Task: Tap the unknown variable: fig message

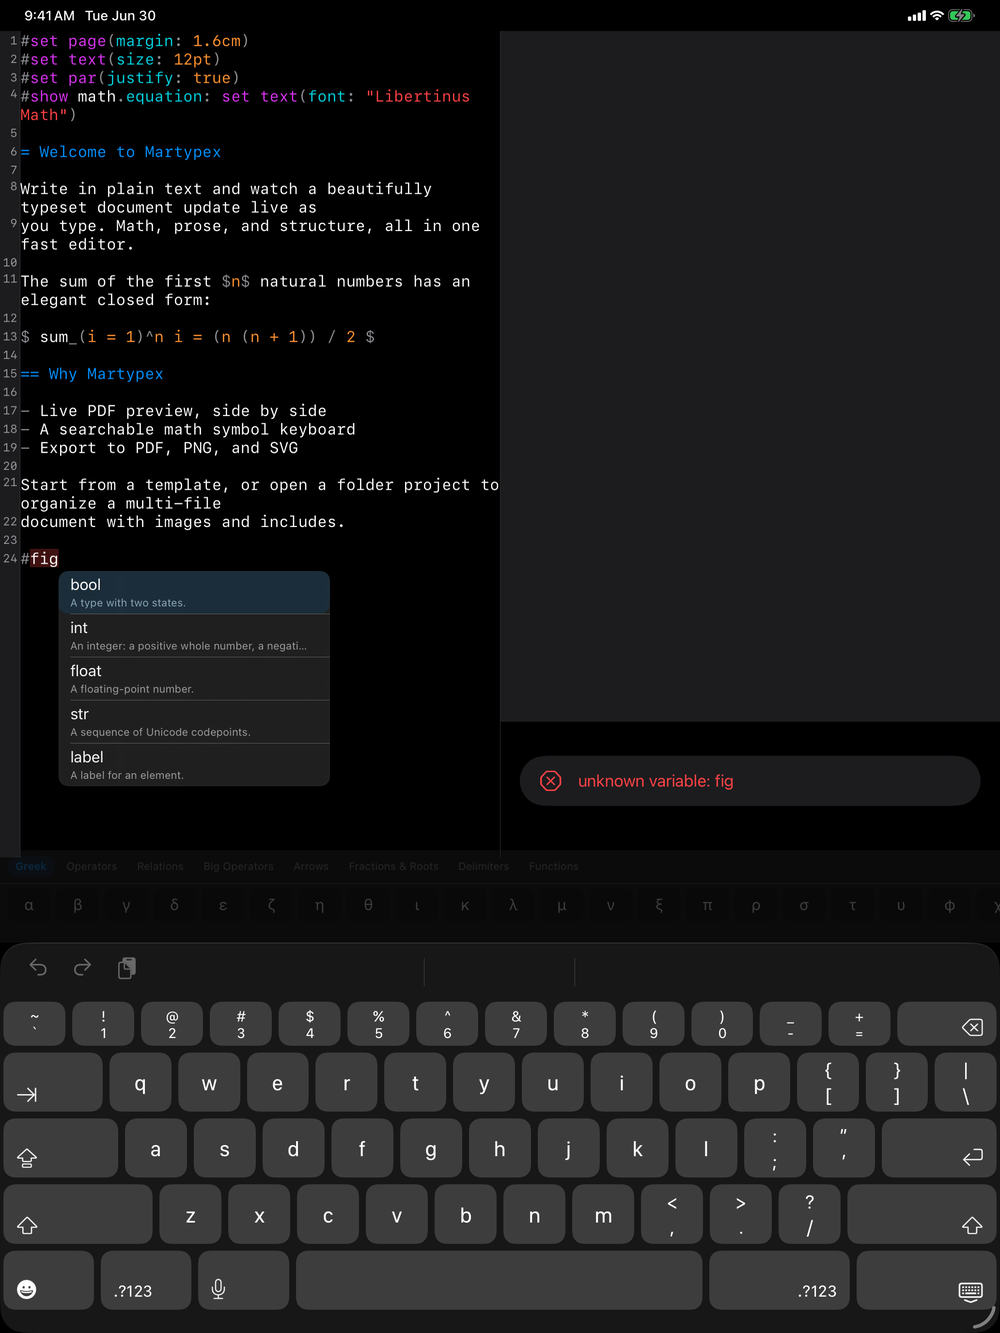Action: pyautogui.click(x=656, y=781)
